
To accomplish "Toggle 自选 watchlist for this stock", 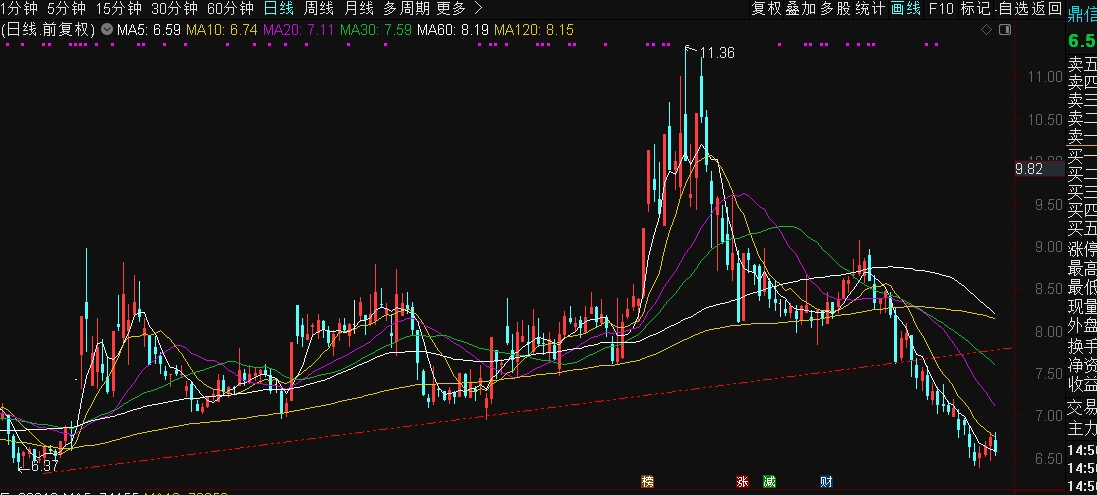I will point(1012,8).
